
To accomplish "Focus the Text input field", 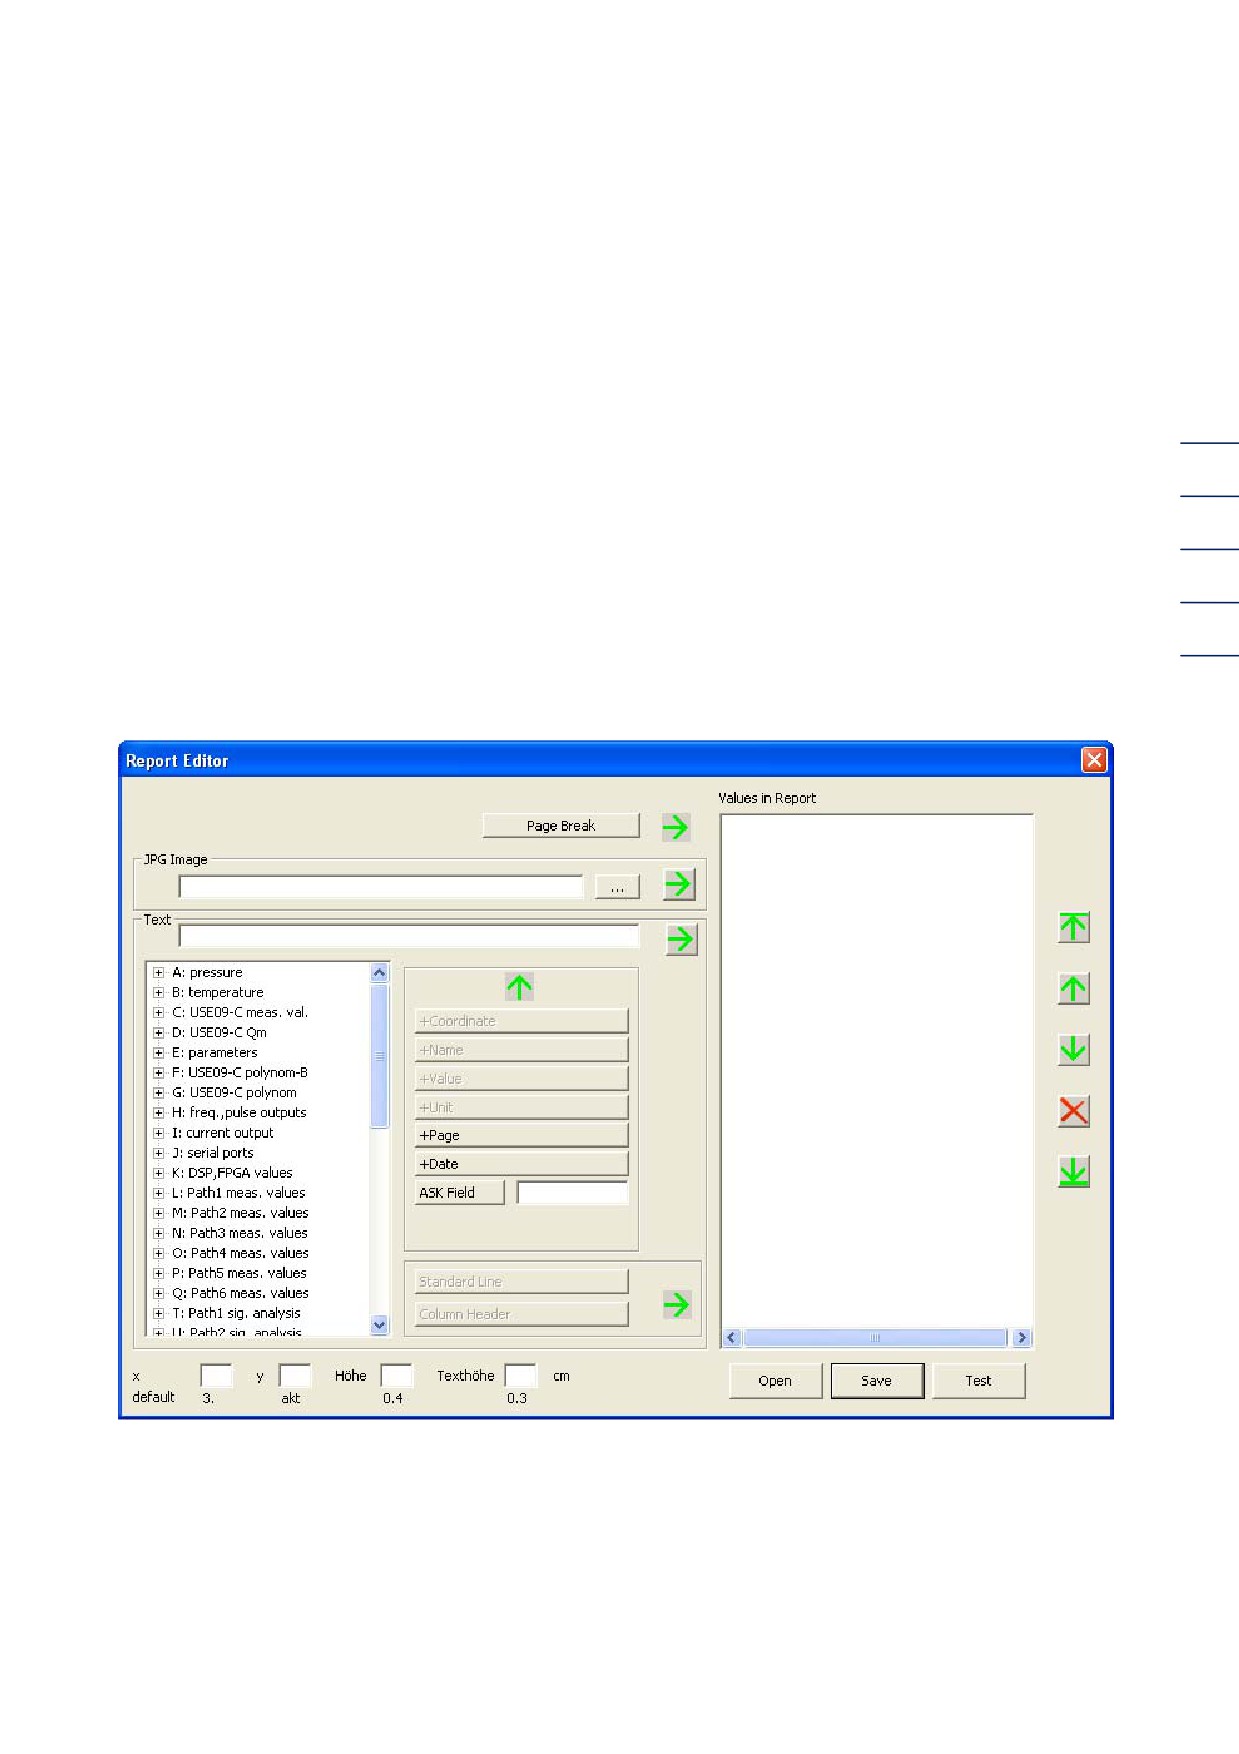I will tap(408, 936).
